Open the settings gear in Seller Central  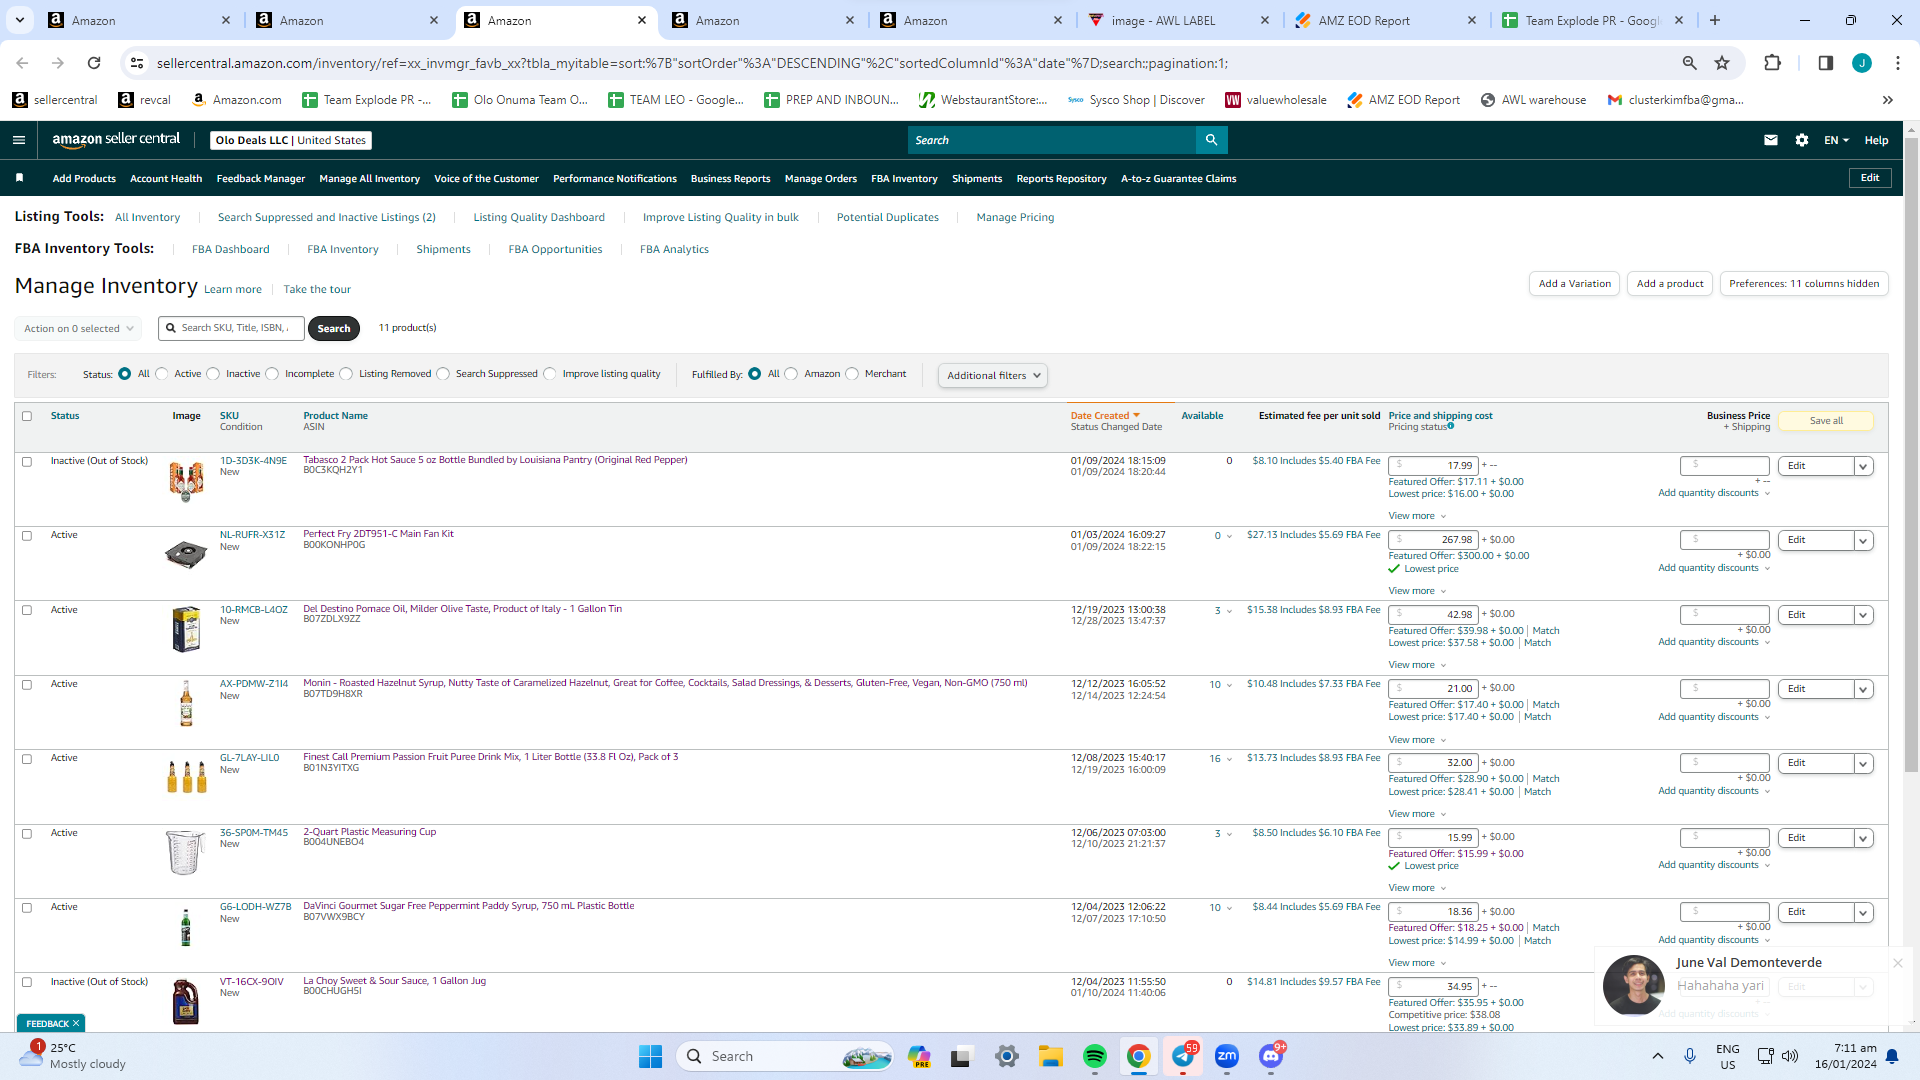1802,140
